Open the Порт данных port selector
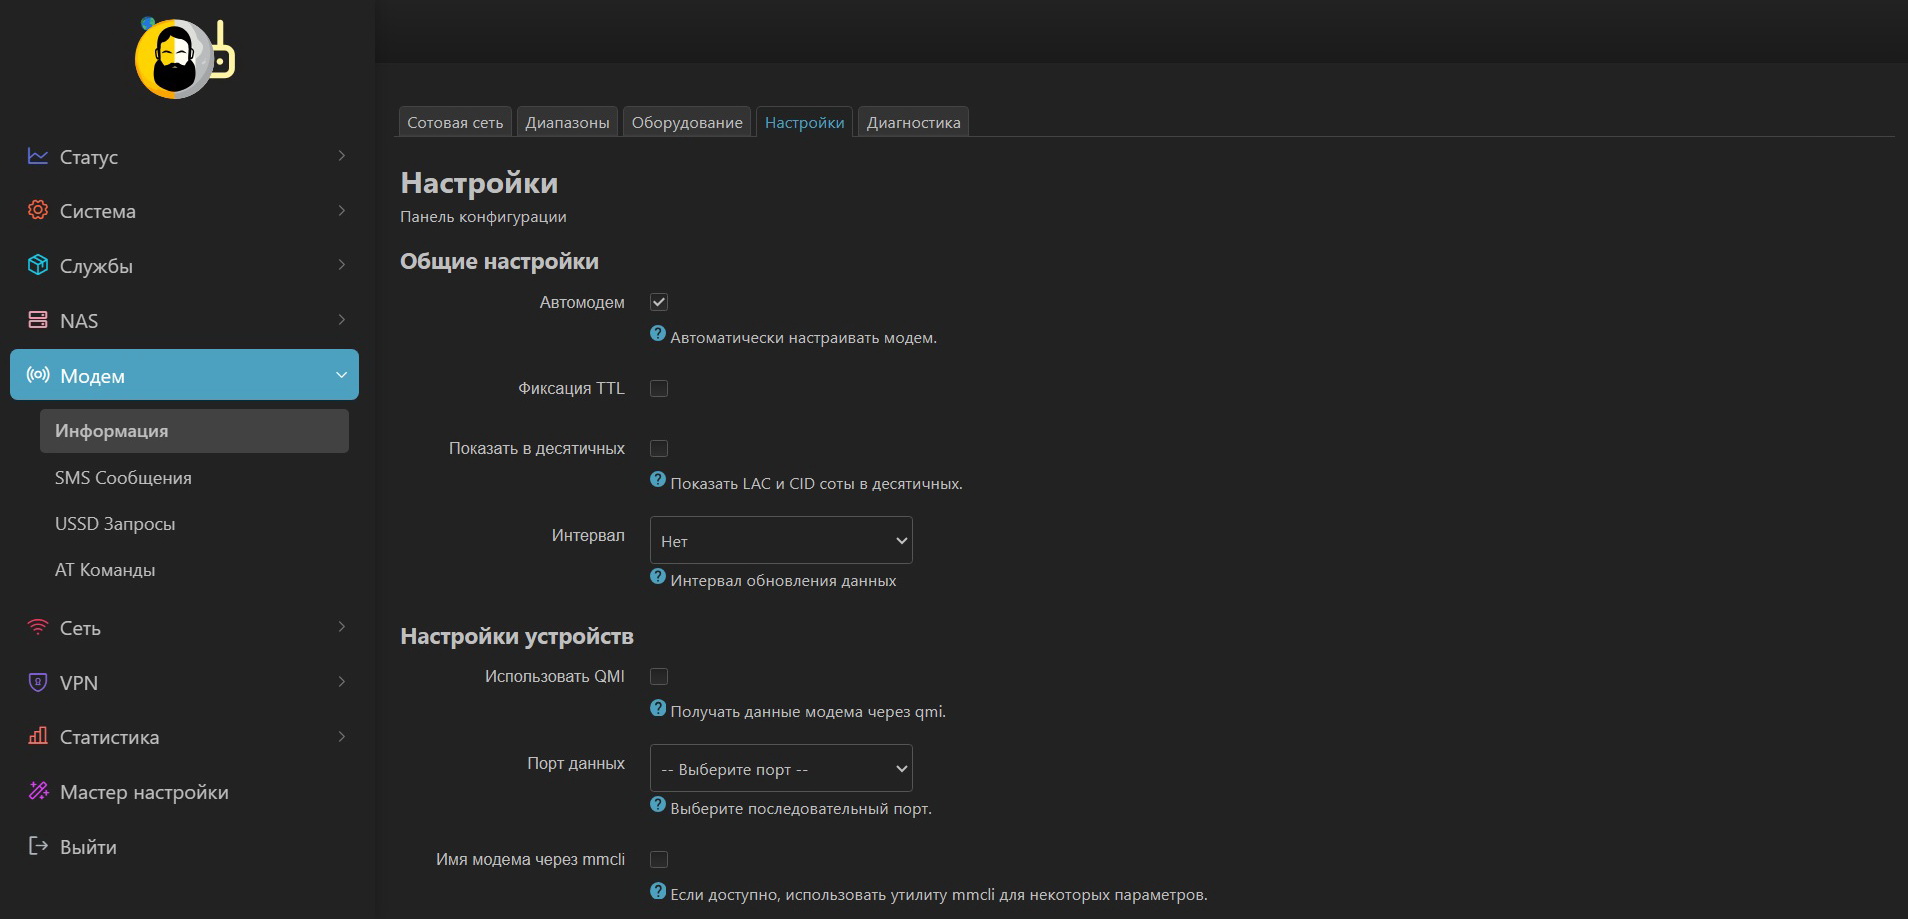 tap(781, 768)
